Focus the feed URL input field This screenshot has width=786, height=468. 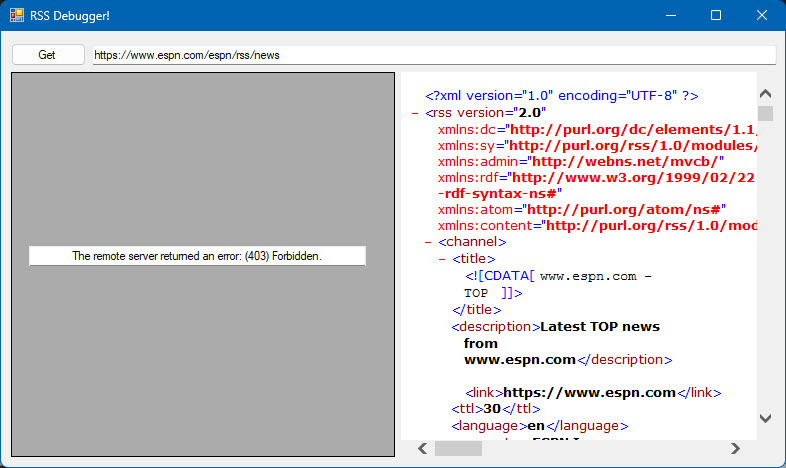click(x=434, y=55)
